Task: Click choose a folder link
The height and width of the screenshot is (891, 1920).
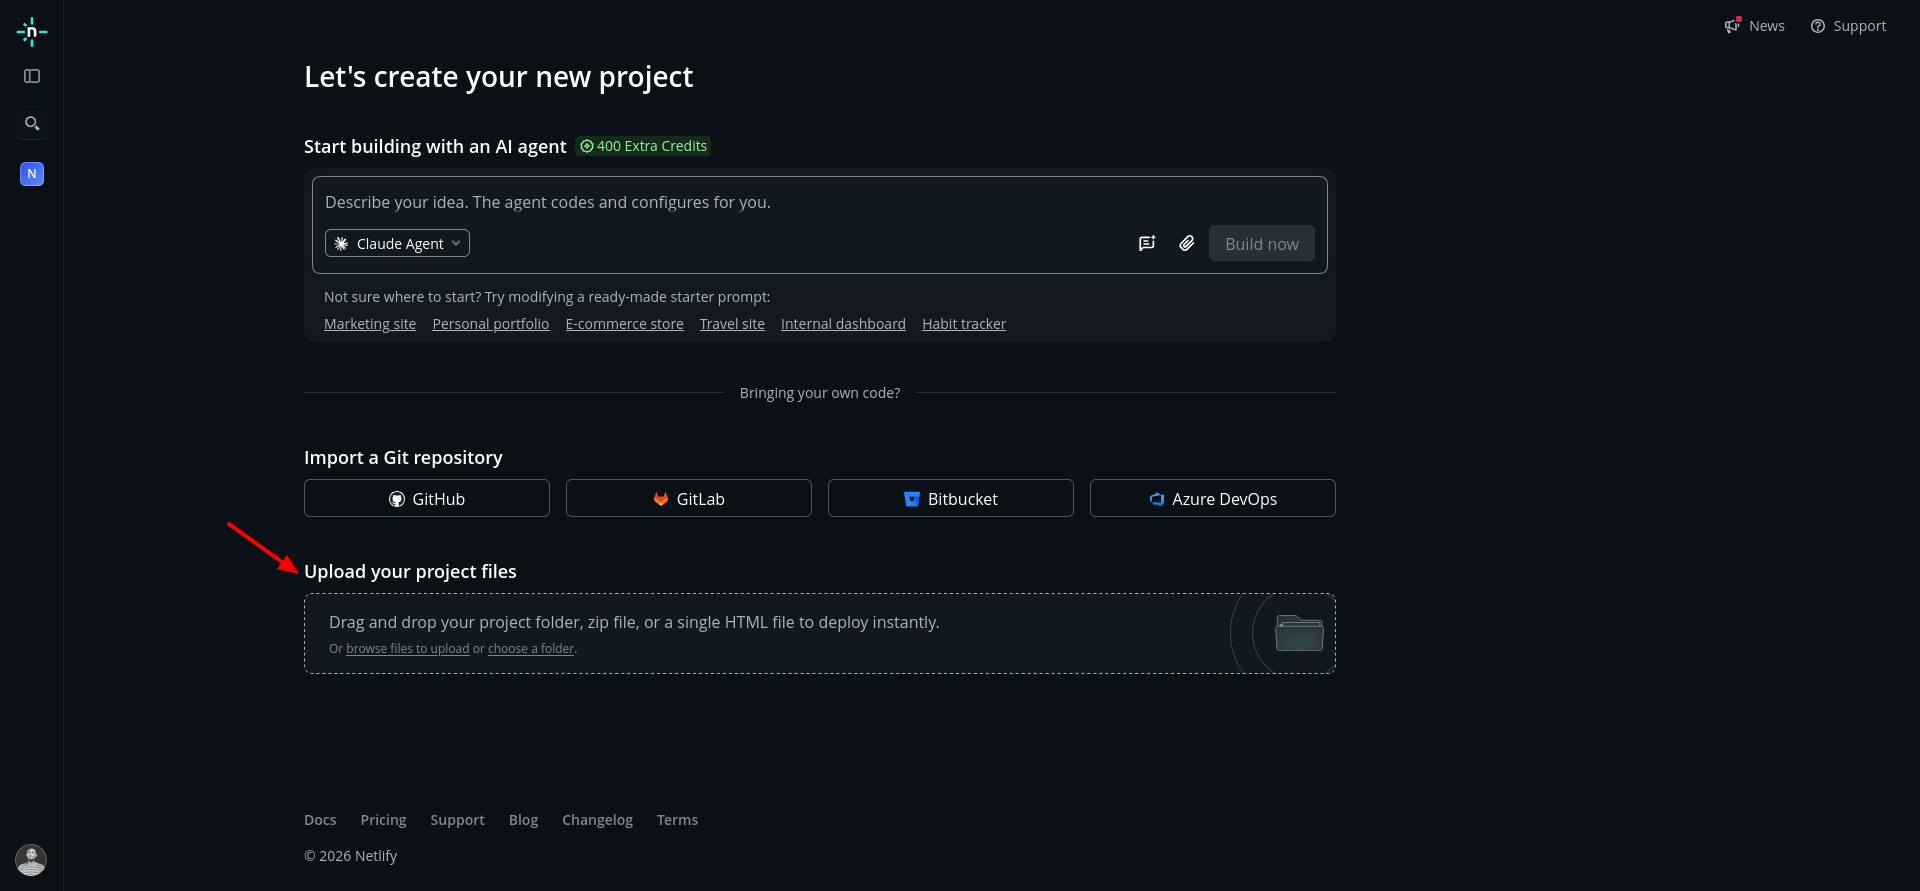Action: (531, 649)
